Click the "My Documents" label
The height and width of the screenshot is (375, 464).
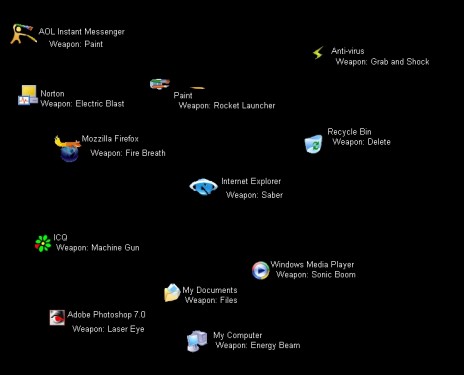(210, 290)
